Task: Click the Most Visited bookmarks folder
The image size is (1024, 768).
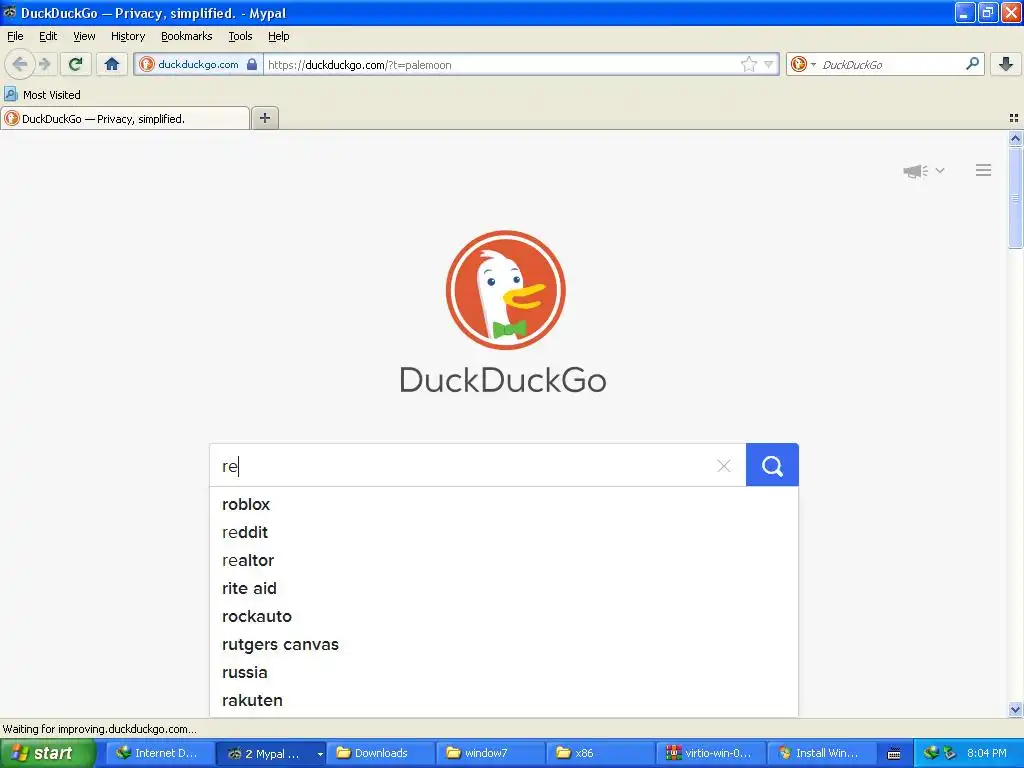Action: point(43,95)
